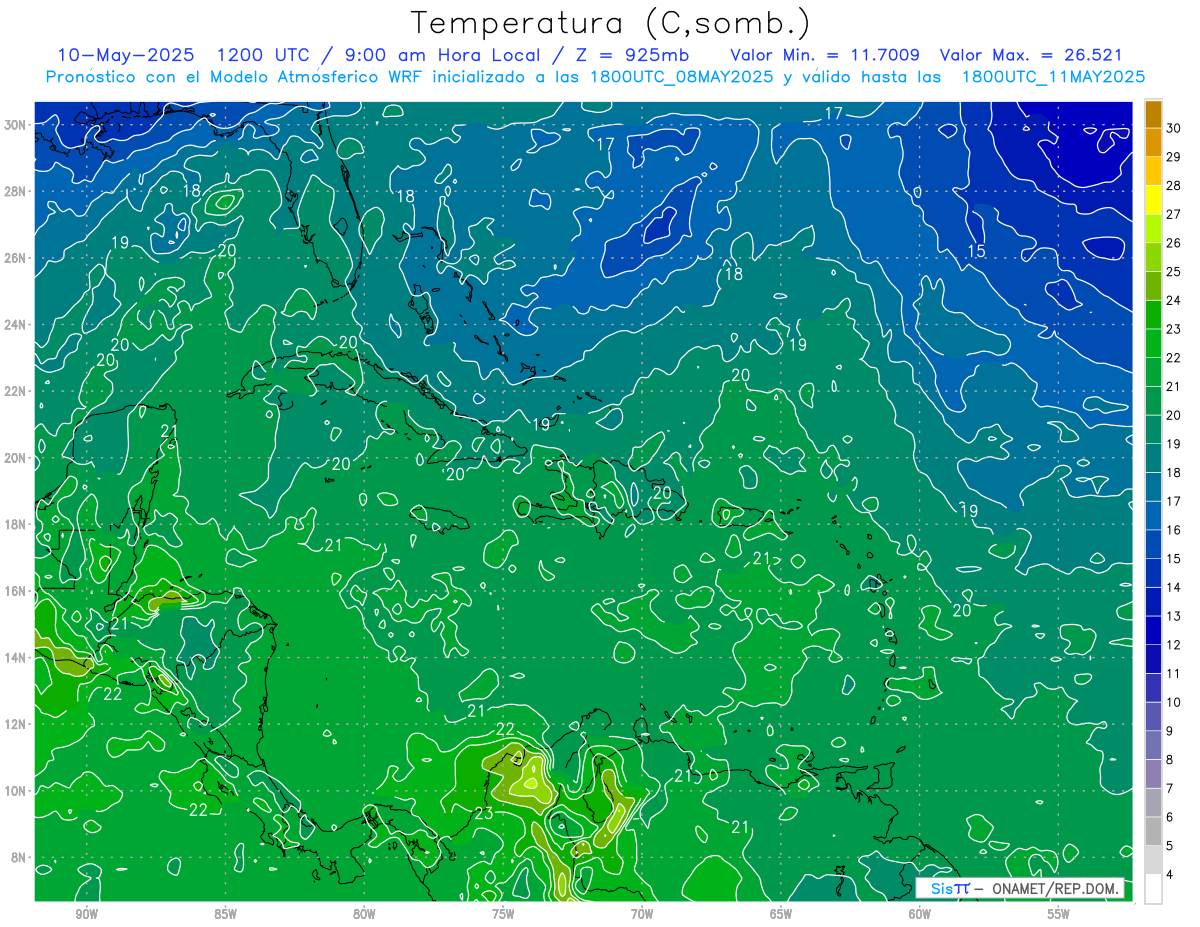Click the "10N" latitude axis label
This screenshot has width=1200, height=927.
tap(16, 790)
